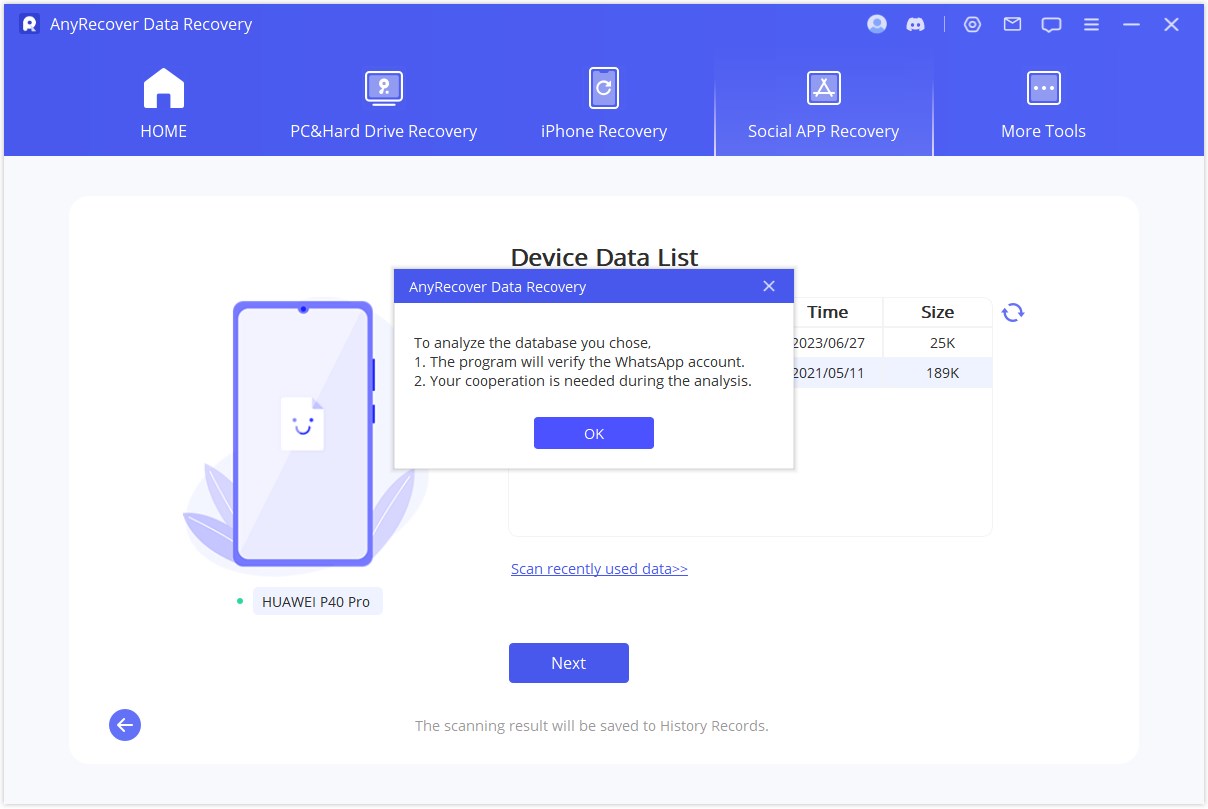Switch to the HOME tab

[x=164, y=104]
